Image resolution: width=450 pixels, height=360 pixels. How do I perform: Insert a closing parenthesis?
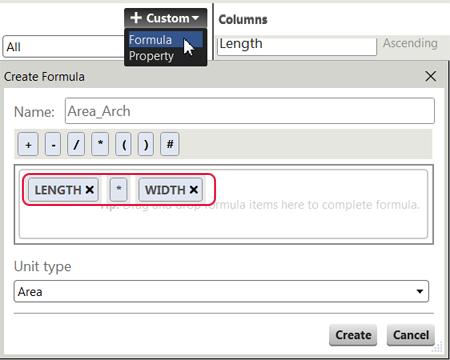[x=146, y=144]
